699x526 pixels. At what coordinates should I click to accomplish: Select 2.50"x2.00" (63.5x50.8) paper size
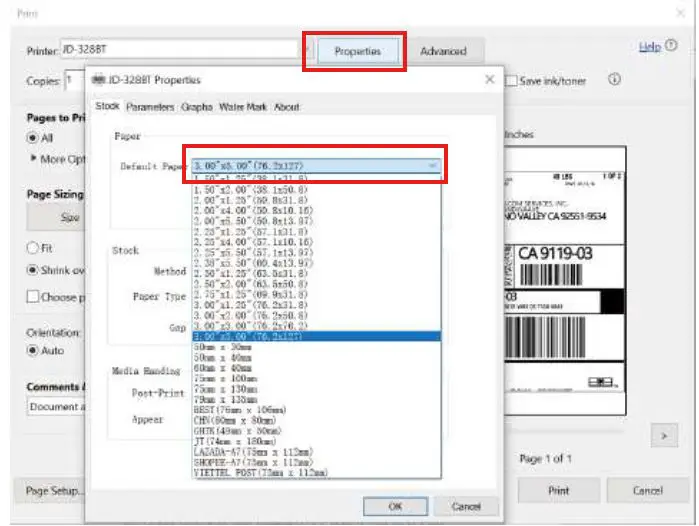(317, 284)
